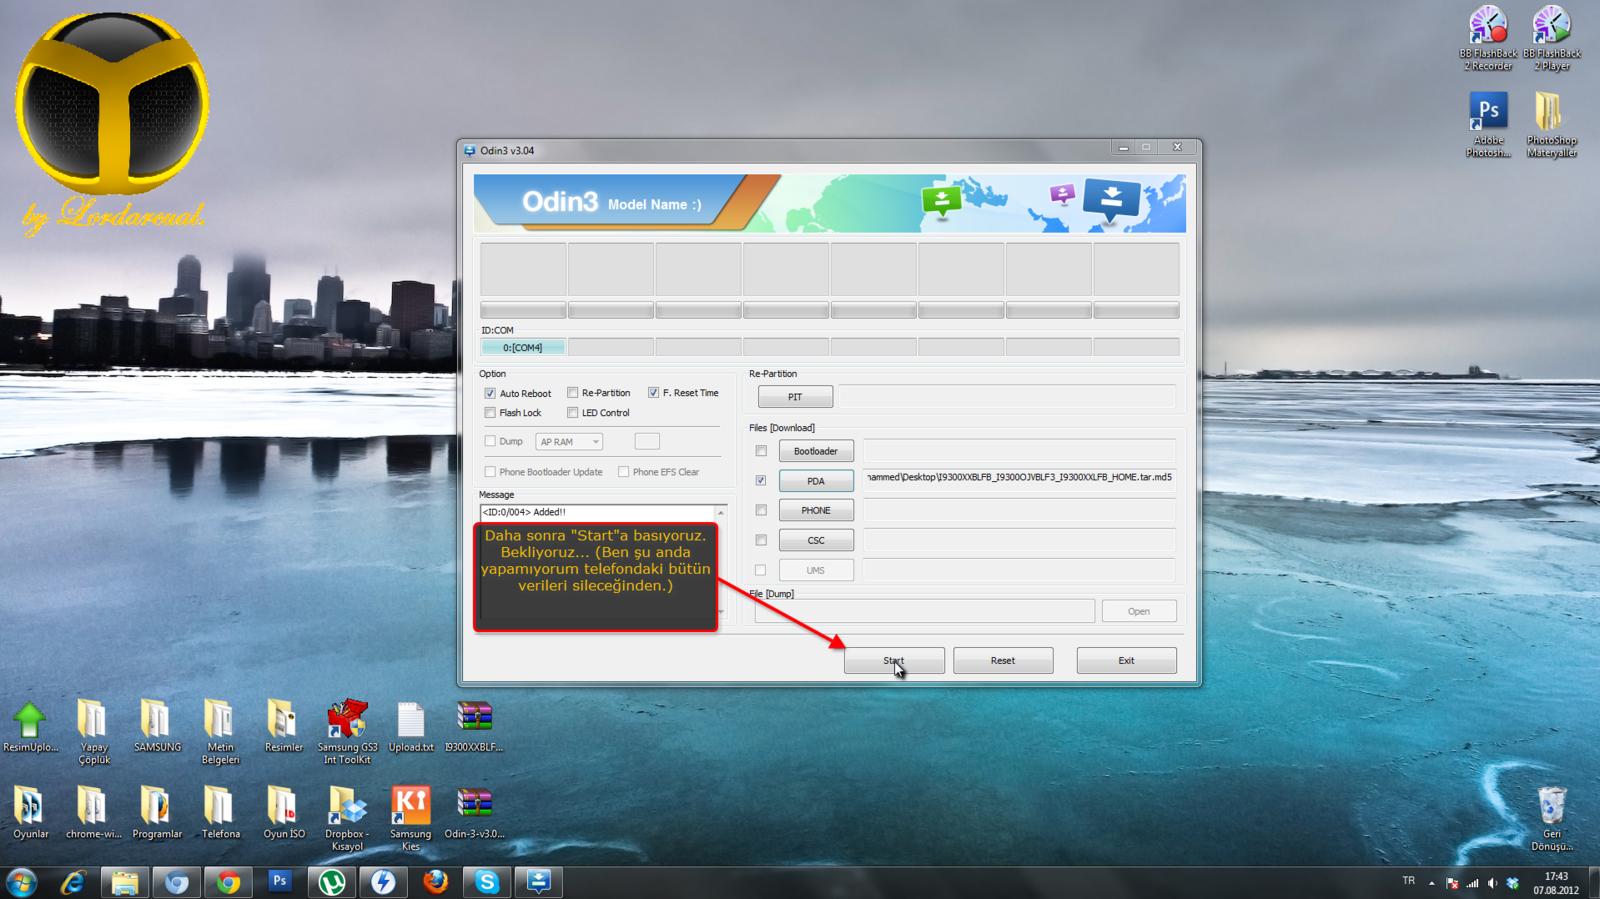Switch to Odin3 taskbar button
This screenshot has width=1600, height=899.
pyautogui.click(x=539, y=882)
